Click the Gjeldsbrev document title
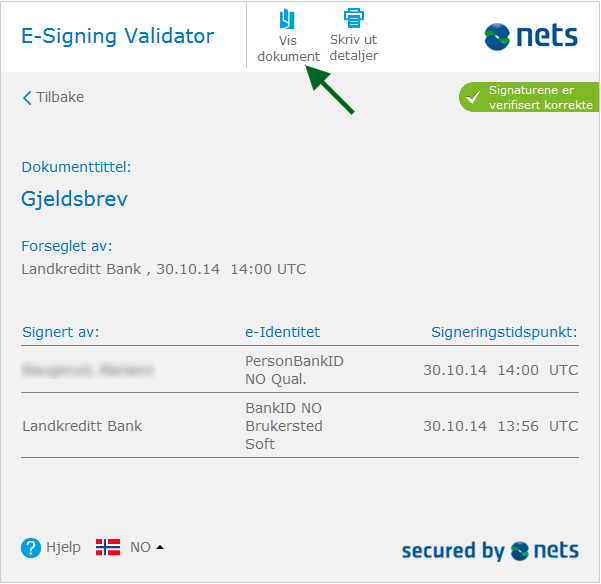 (x=74, y=199)
